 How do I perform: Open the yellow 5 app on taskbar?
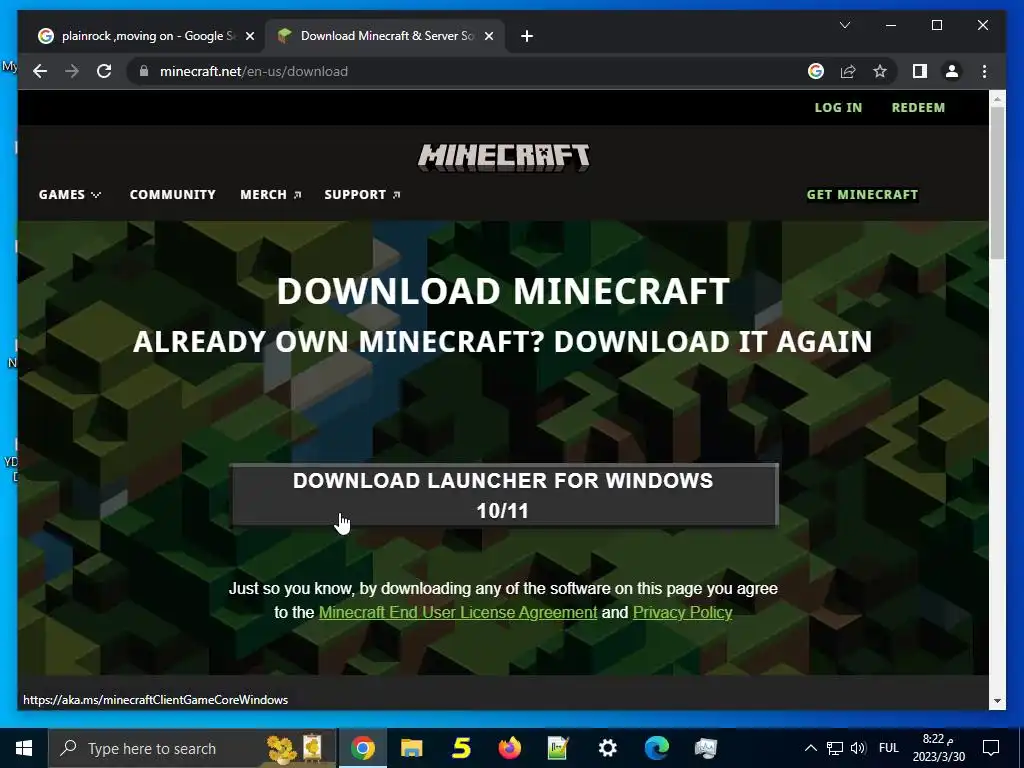461,748
